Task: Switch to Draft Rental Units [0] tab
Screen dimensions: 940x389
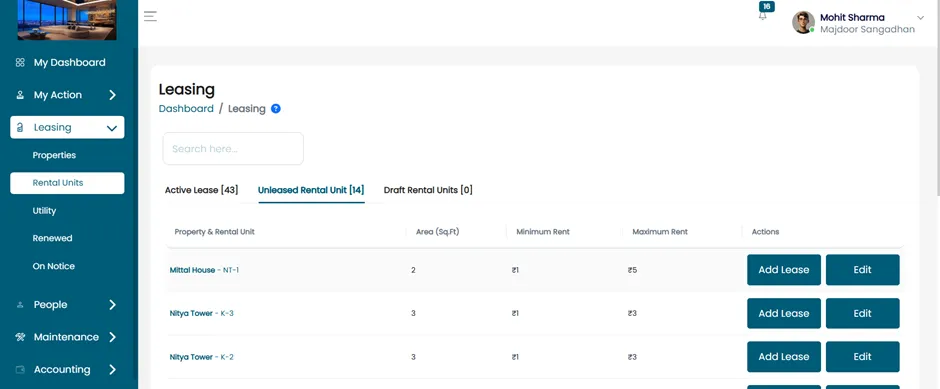Action: [x=428, y=190]
